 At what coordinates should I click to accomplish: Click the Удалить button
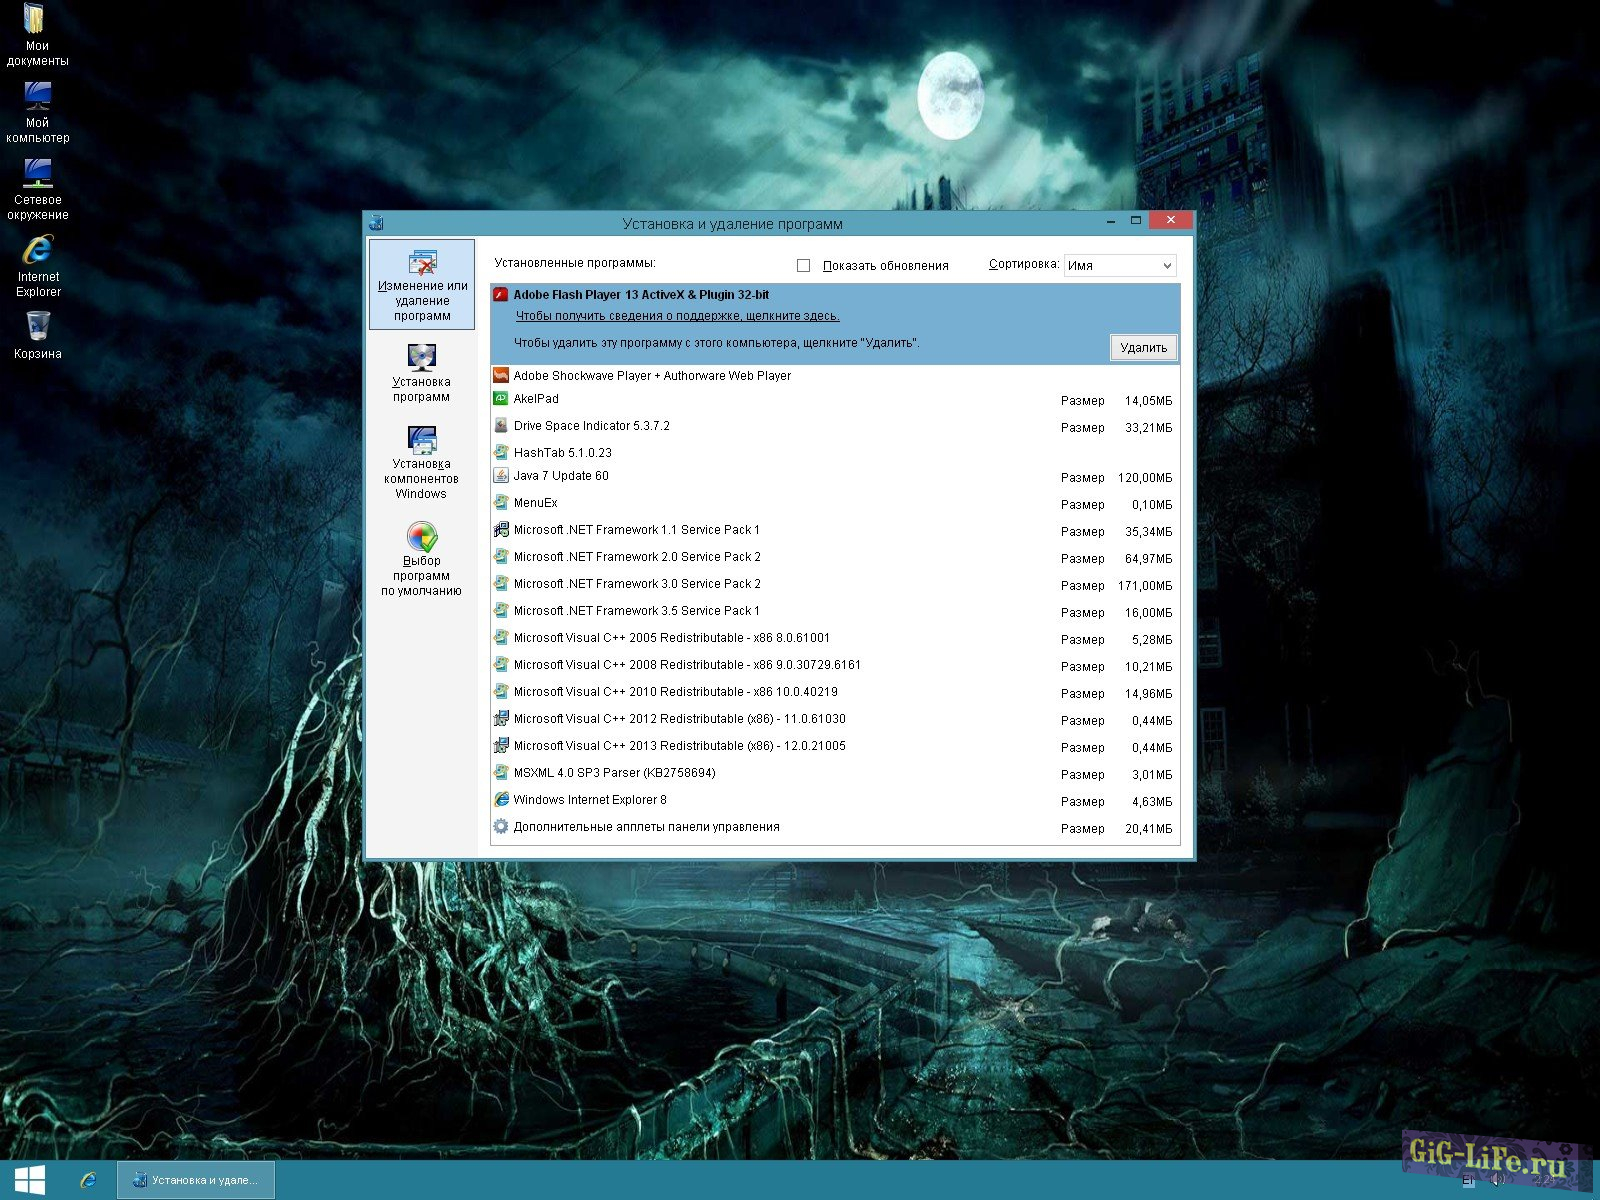[x=1143, y=348]
